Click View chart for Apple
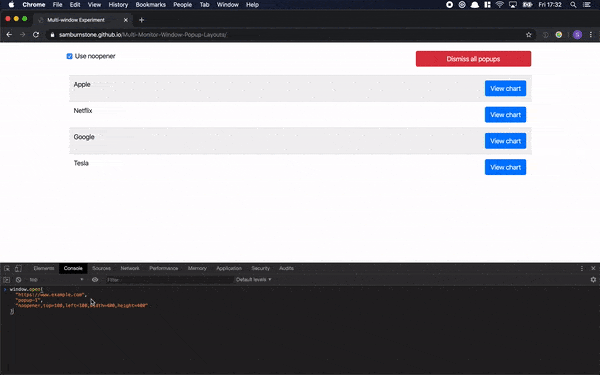This screenshot has width=600, height=375. click(x=505, y=88)
